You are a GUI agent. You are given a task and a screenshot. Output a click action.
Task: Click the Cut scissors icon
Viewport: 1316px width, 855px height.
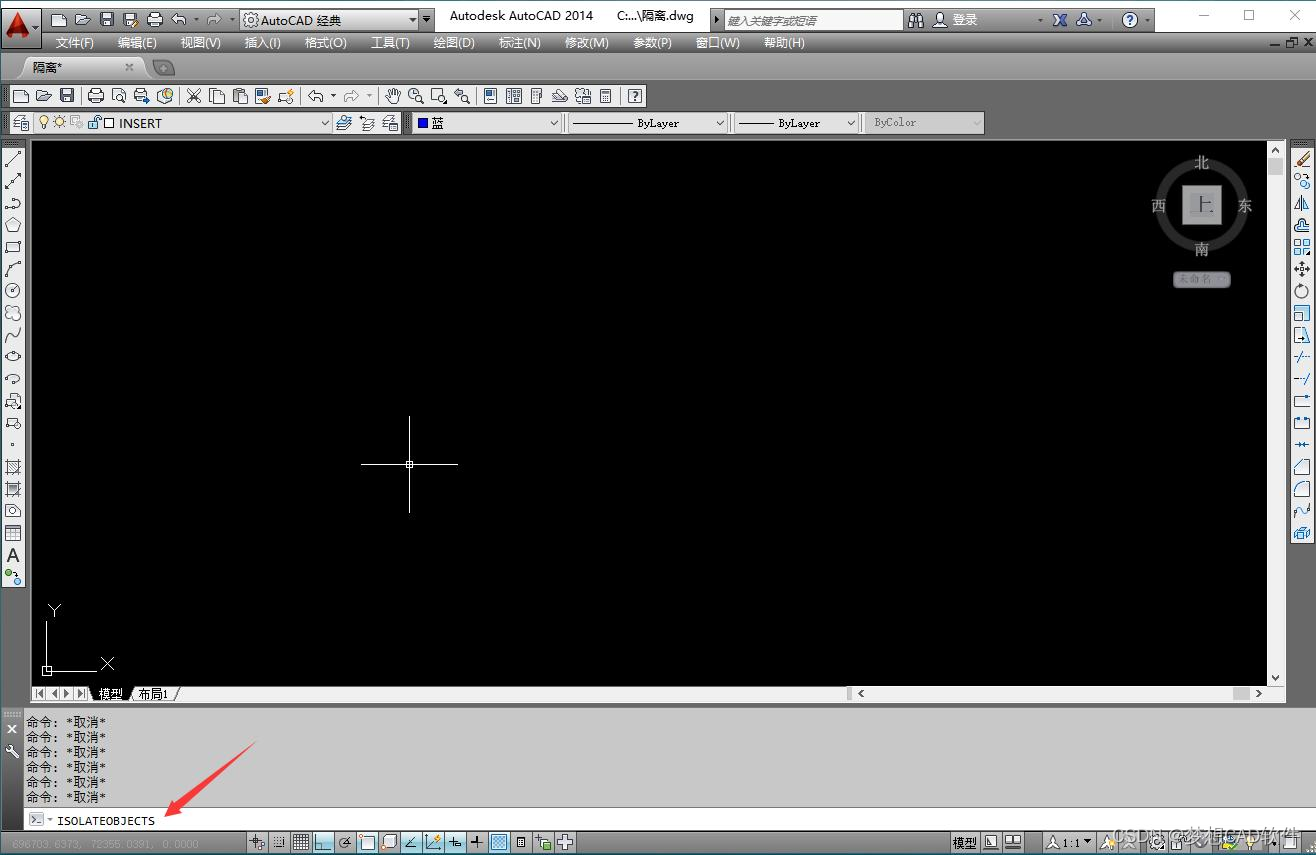[x=194, y=96]
